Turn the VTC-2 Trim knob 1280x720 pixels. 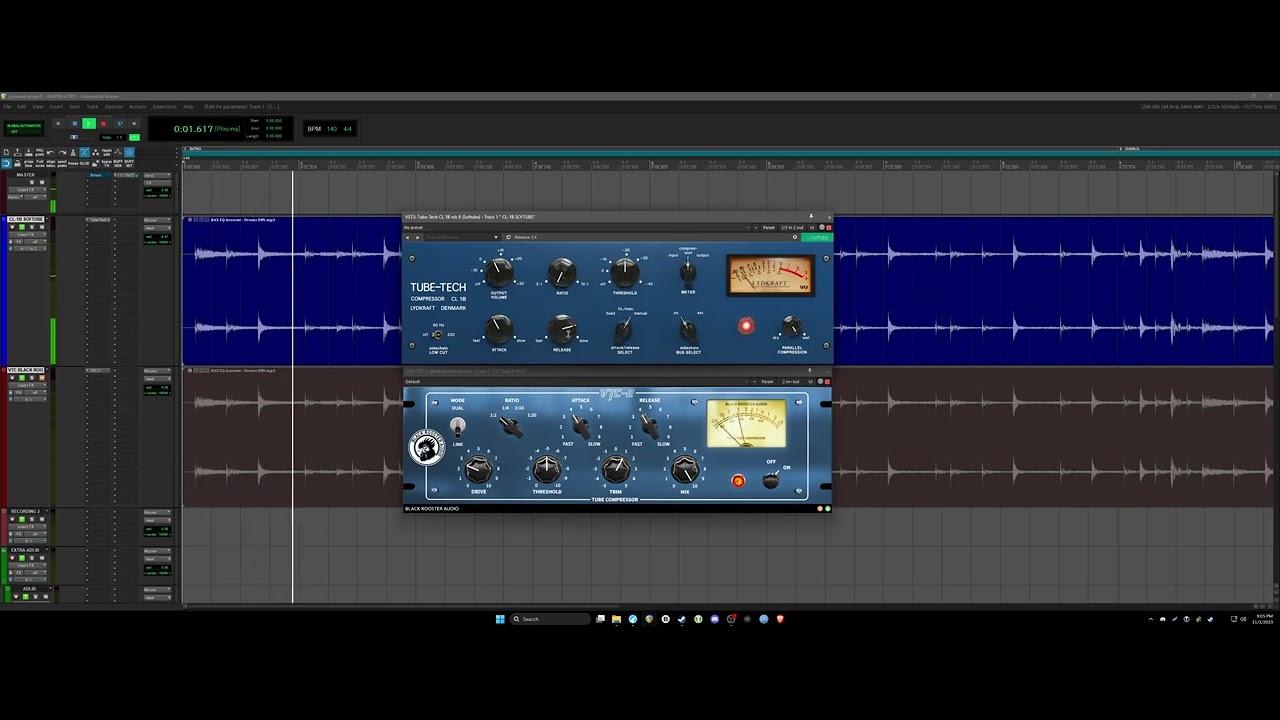[616, 468]
